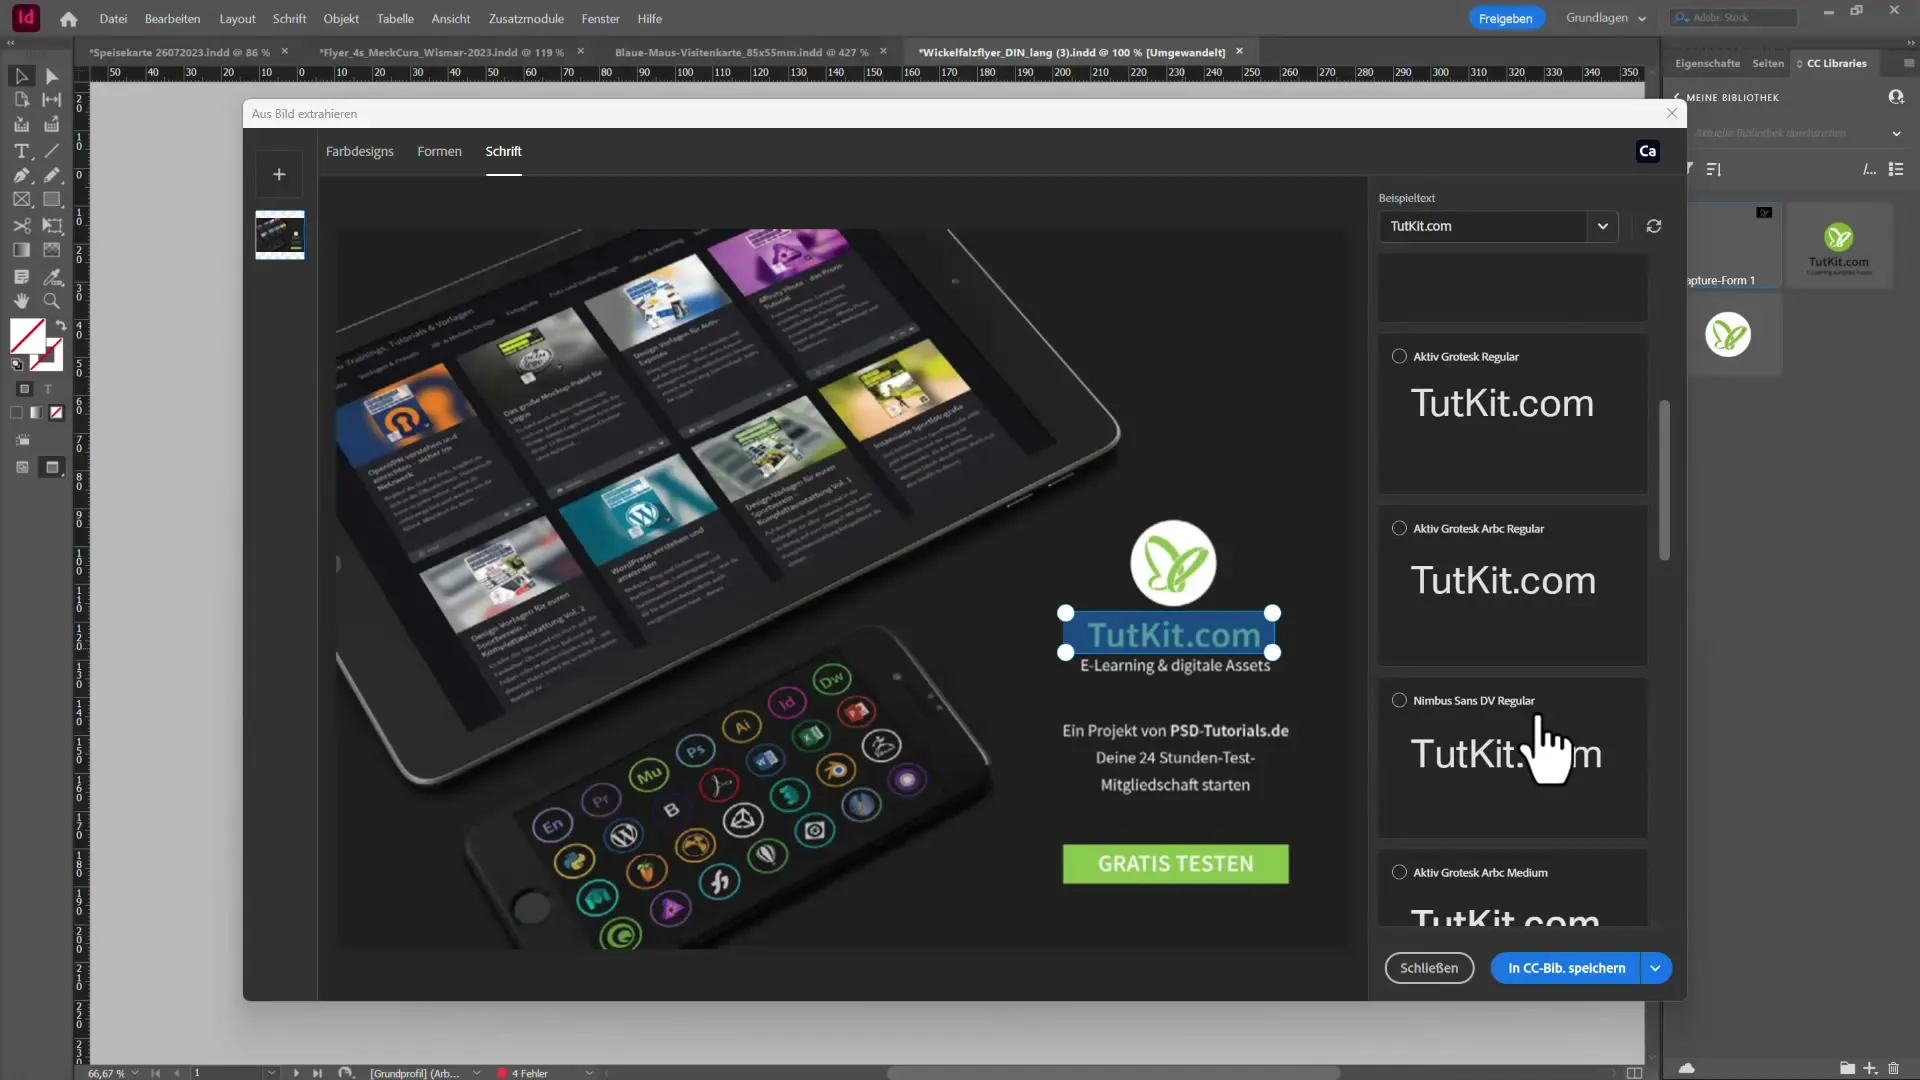Select Aktiv Grotesk Arbc Regular radio button
Image resolution: width=1920 pixels, height=1080 pixels.
point(1399,528)
